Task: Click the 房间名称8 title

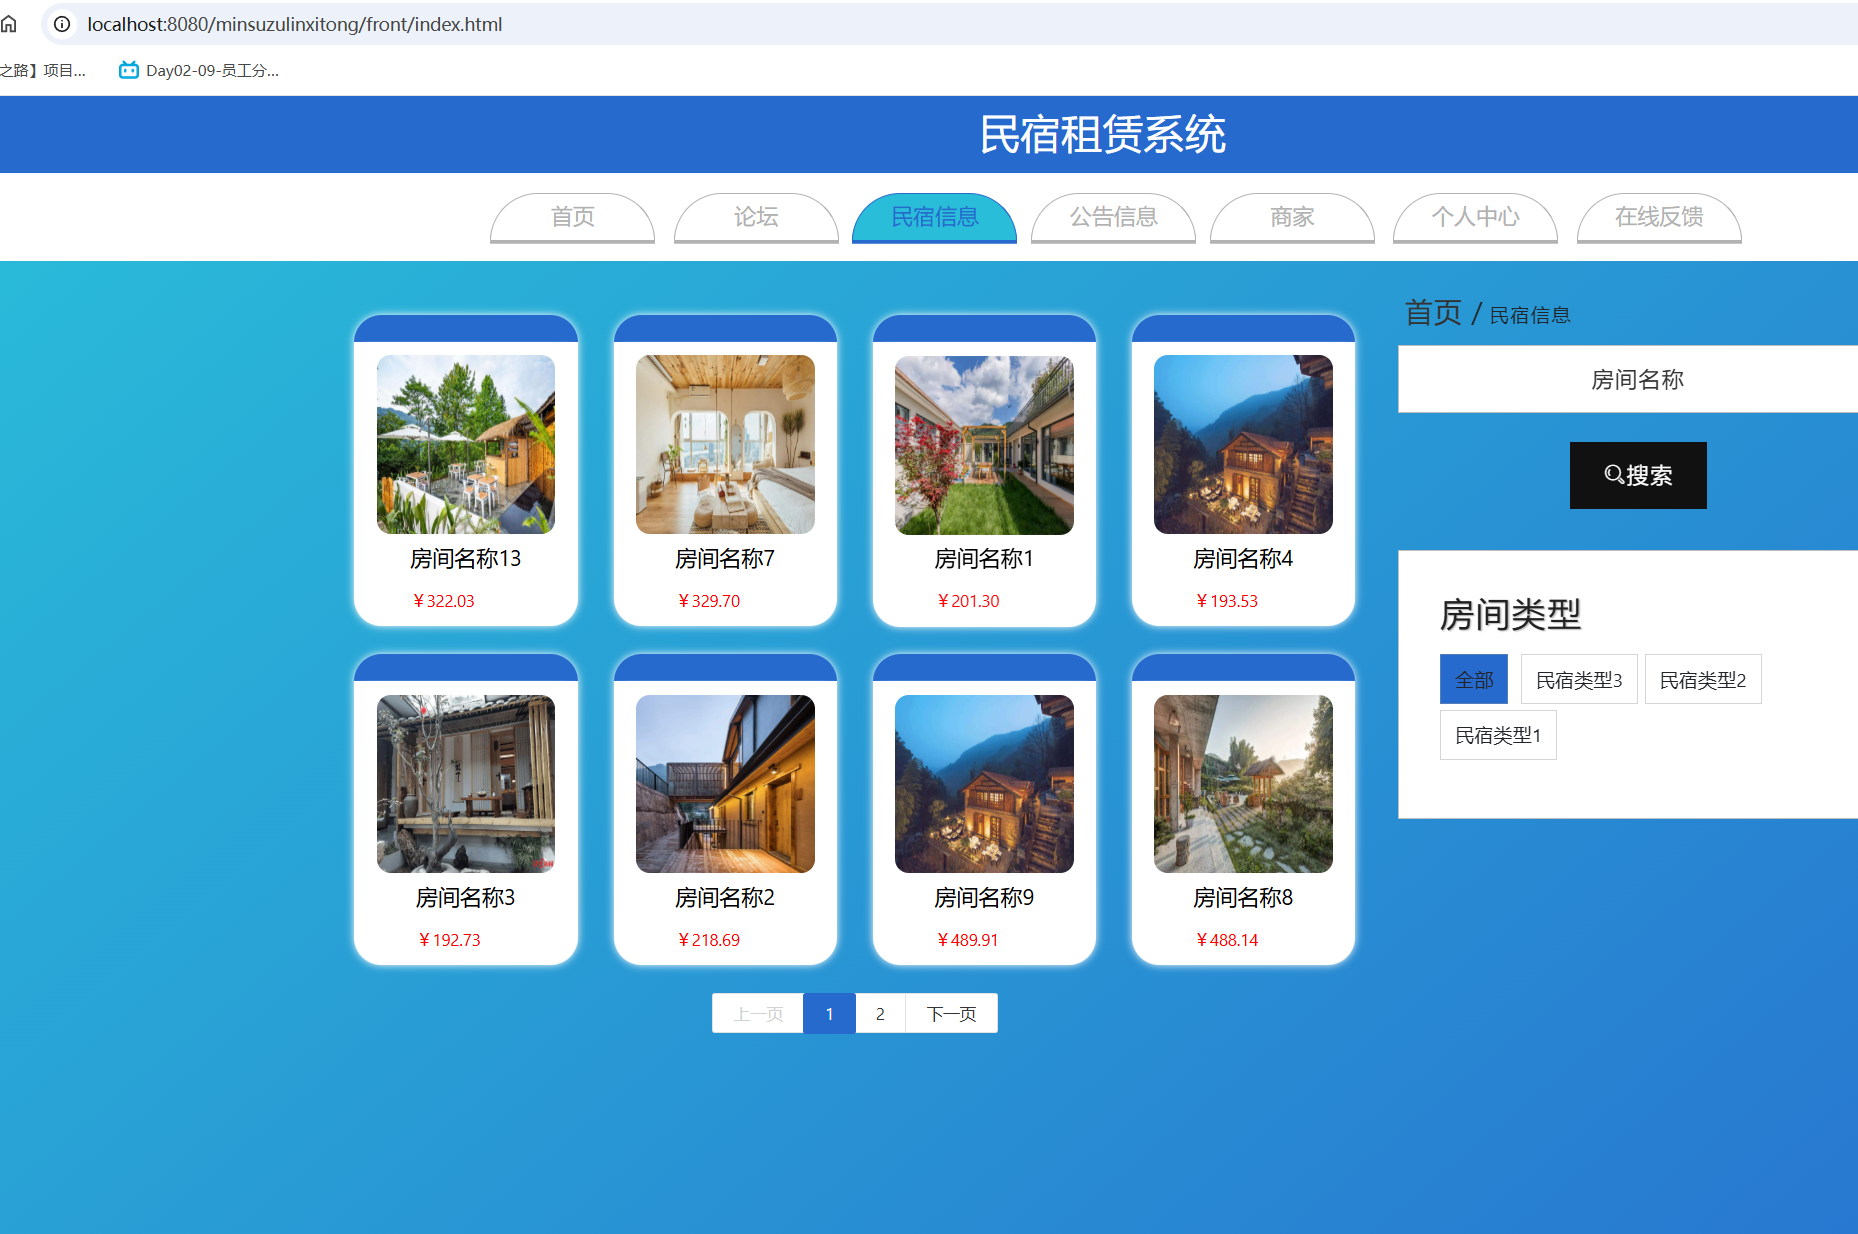Action: tap(1243, 898)
